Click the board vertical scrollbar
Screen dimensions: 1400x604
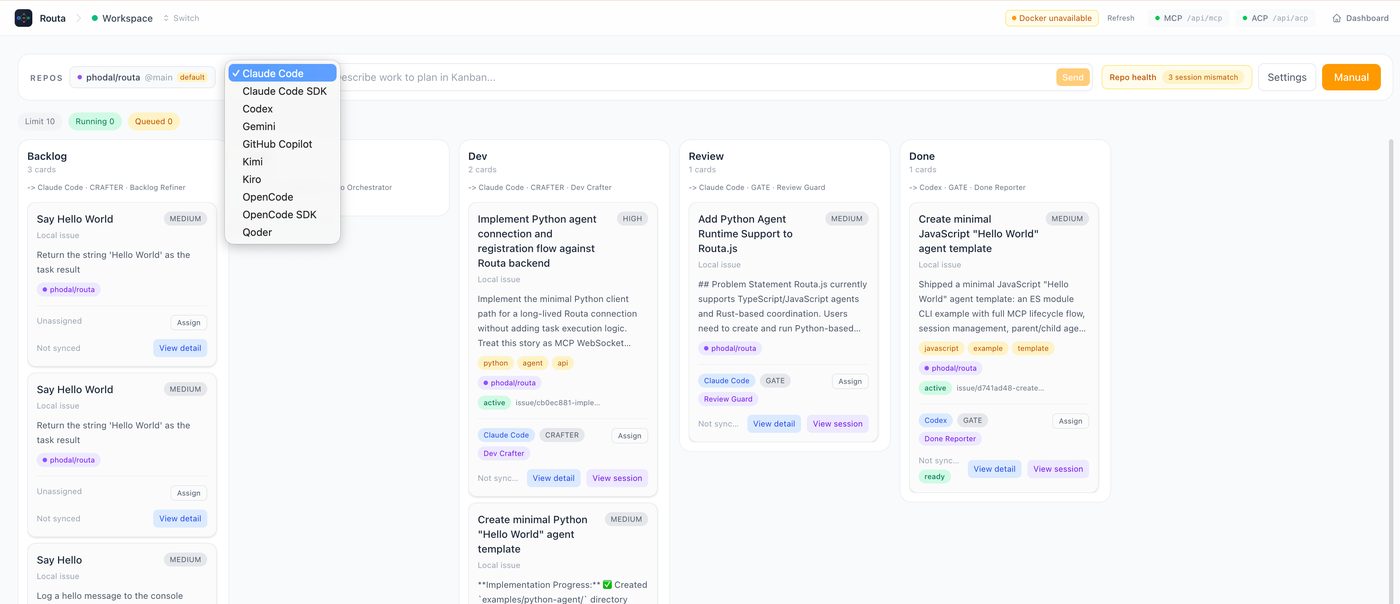1390,370
